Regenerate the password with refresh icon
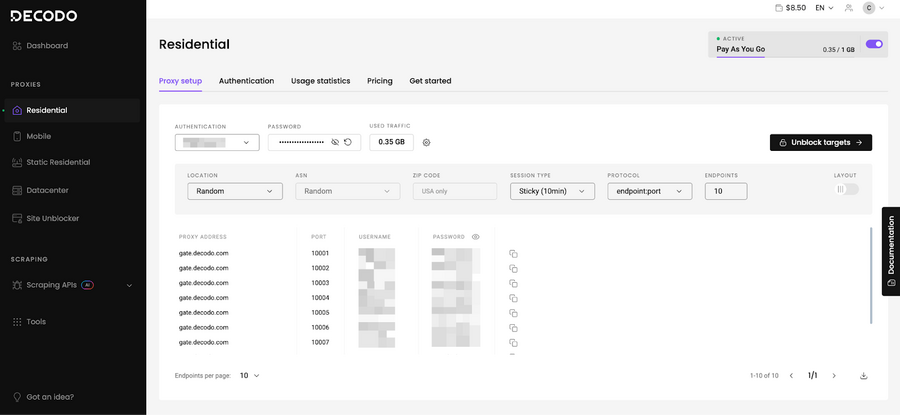This screenshot has height=415, width=900. tap(348, 142)
